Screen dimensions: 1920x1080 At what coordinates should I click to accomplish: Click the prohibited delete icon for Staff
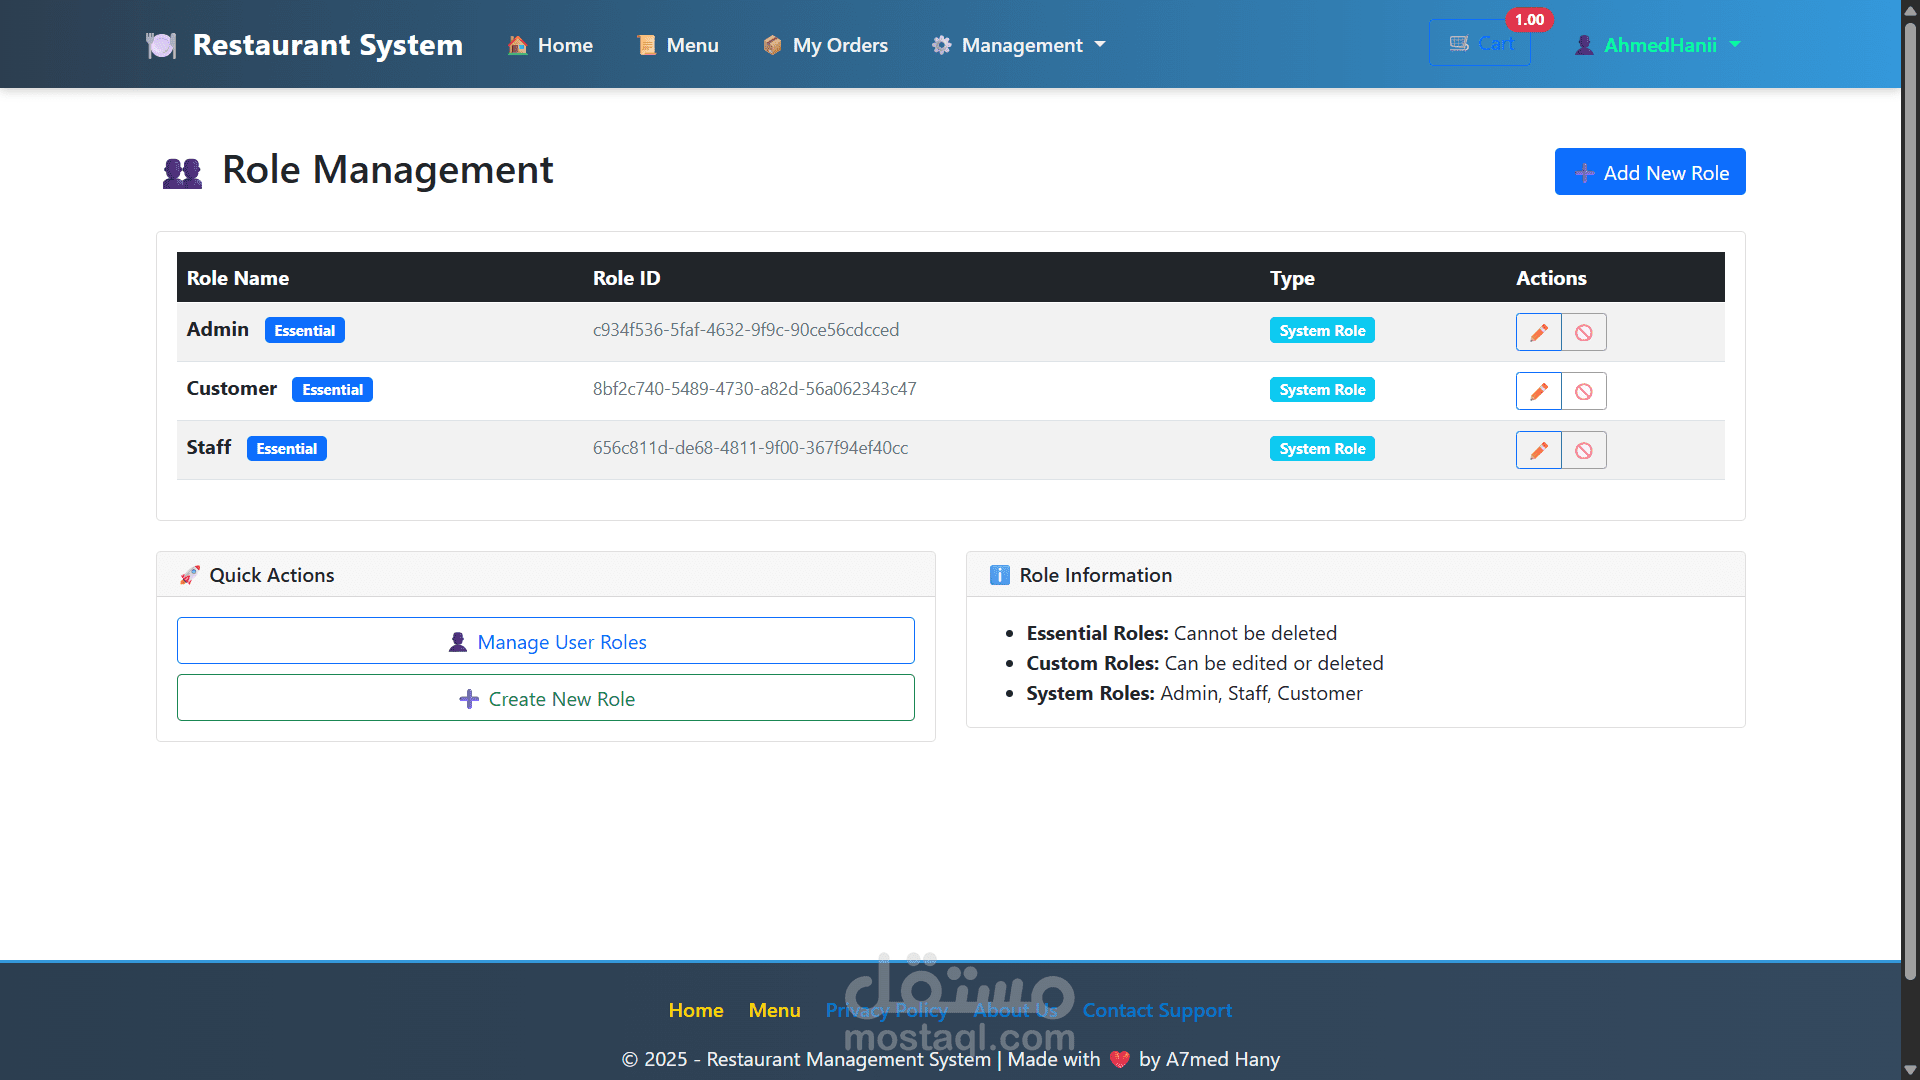(1584, 450)
